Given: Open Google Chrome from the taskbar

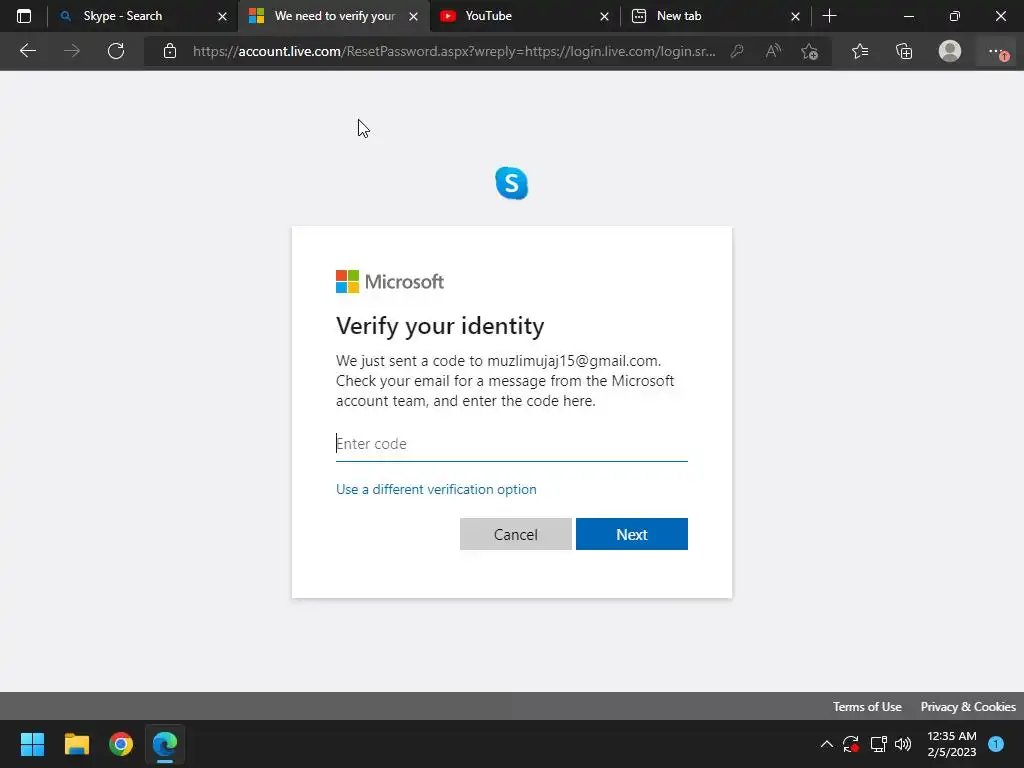Looking at the screenshot, I should pos(121,744).
